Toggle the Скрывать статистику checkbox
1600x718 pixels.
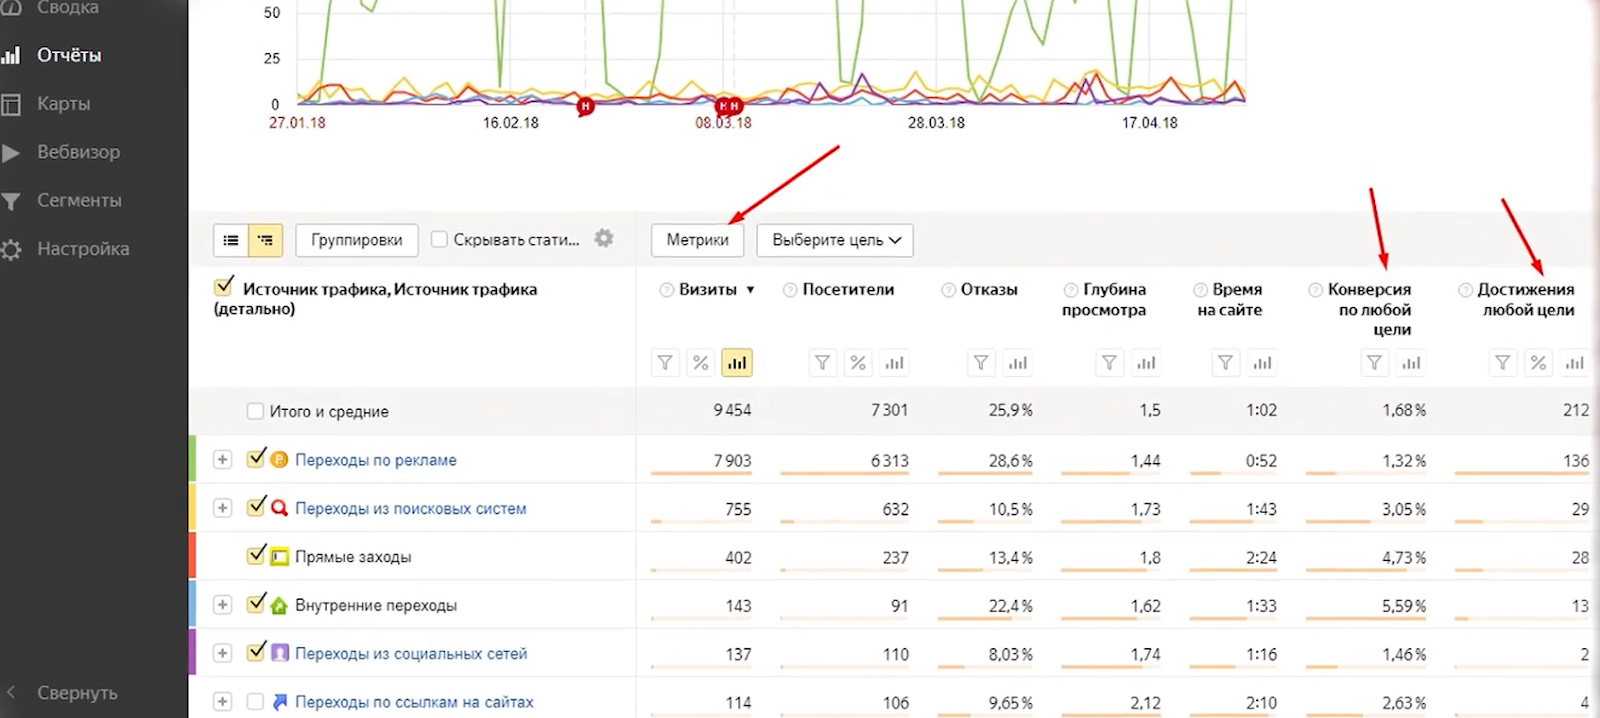point(439,240)
